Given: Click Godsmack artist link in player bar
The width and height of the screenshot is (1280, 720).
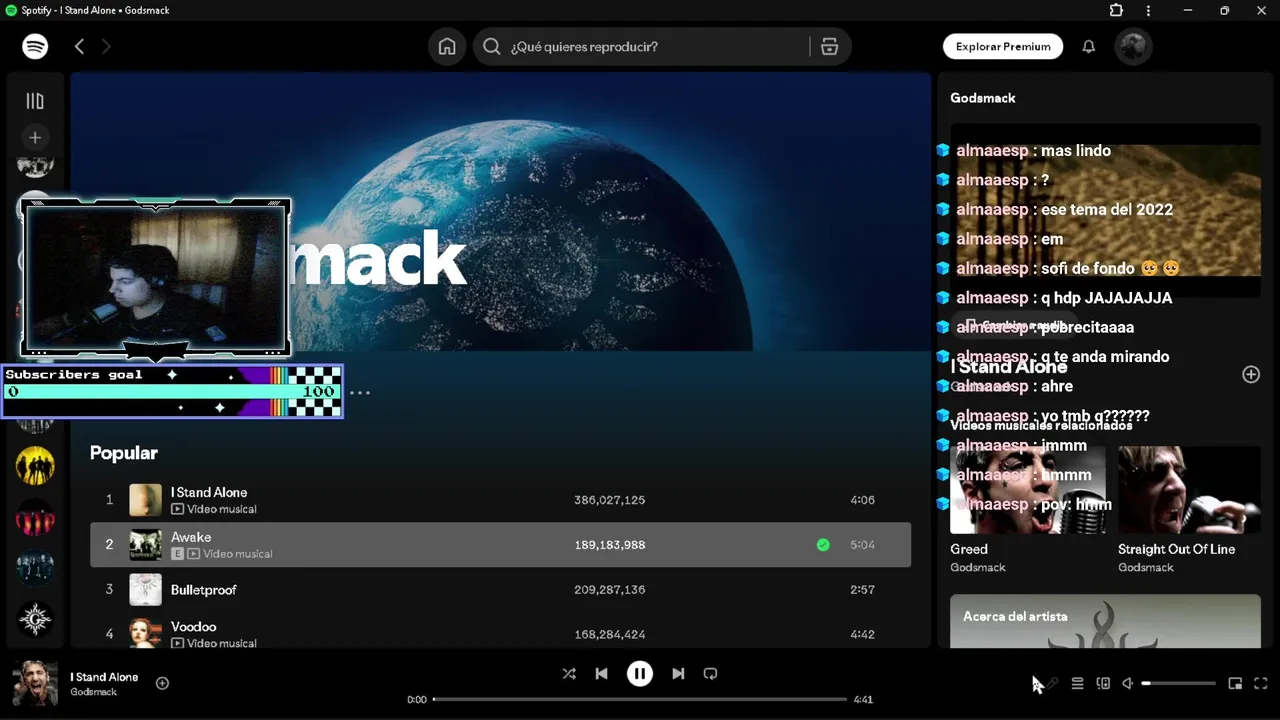Looking at the screenshot, I should 93,692.
